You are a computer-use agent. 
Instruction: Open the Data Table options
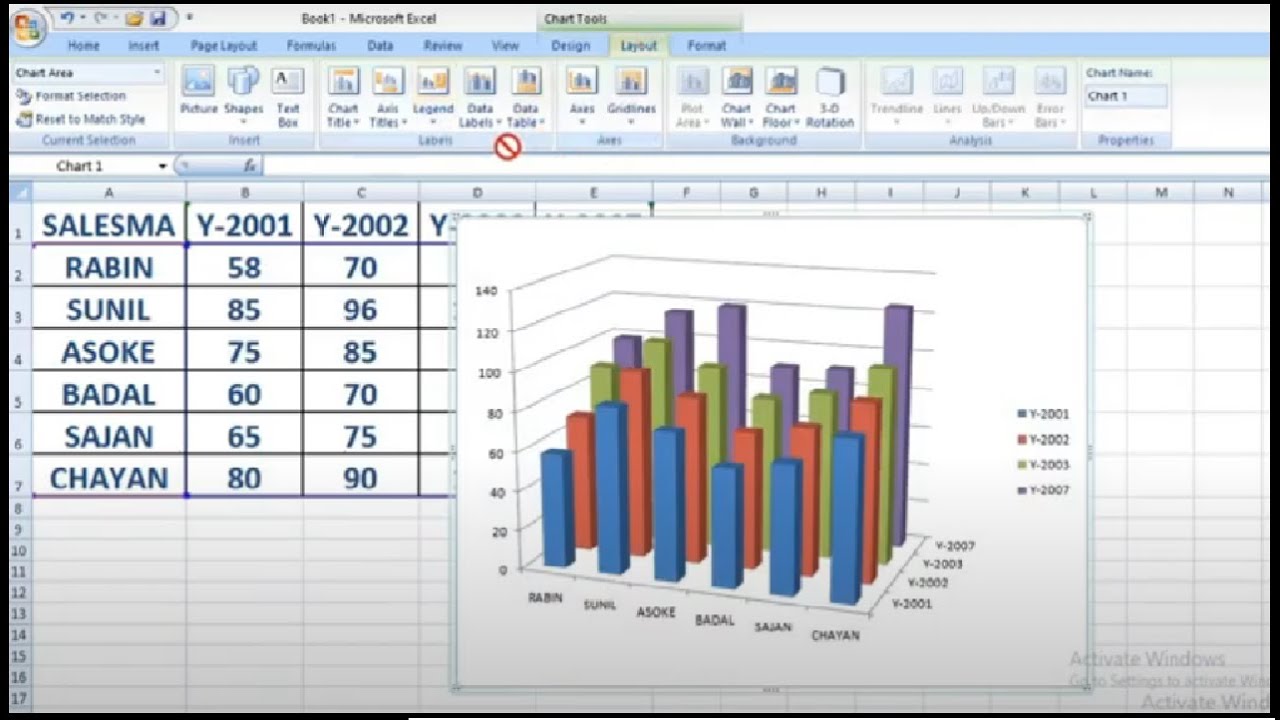(526, 97)
